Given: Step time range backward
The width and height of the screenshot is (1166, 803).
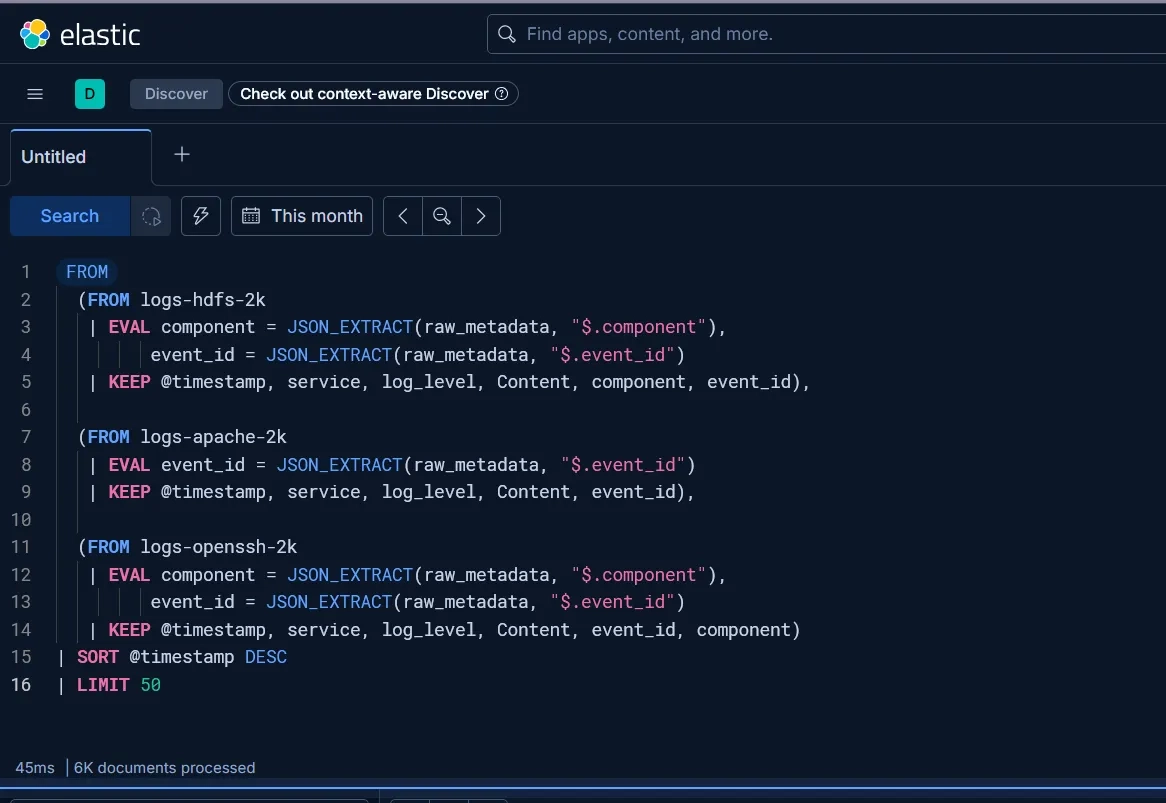Looking at the screenshot, I should pyautogui.click(x=403, y=216).
